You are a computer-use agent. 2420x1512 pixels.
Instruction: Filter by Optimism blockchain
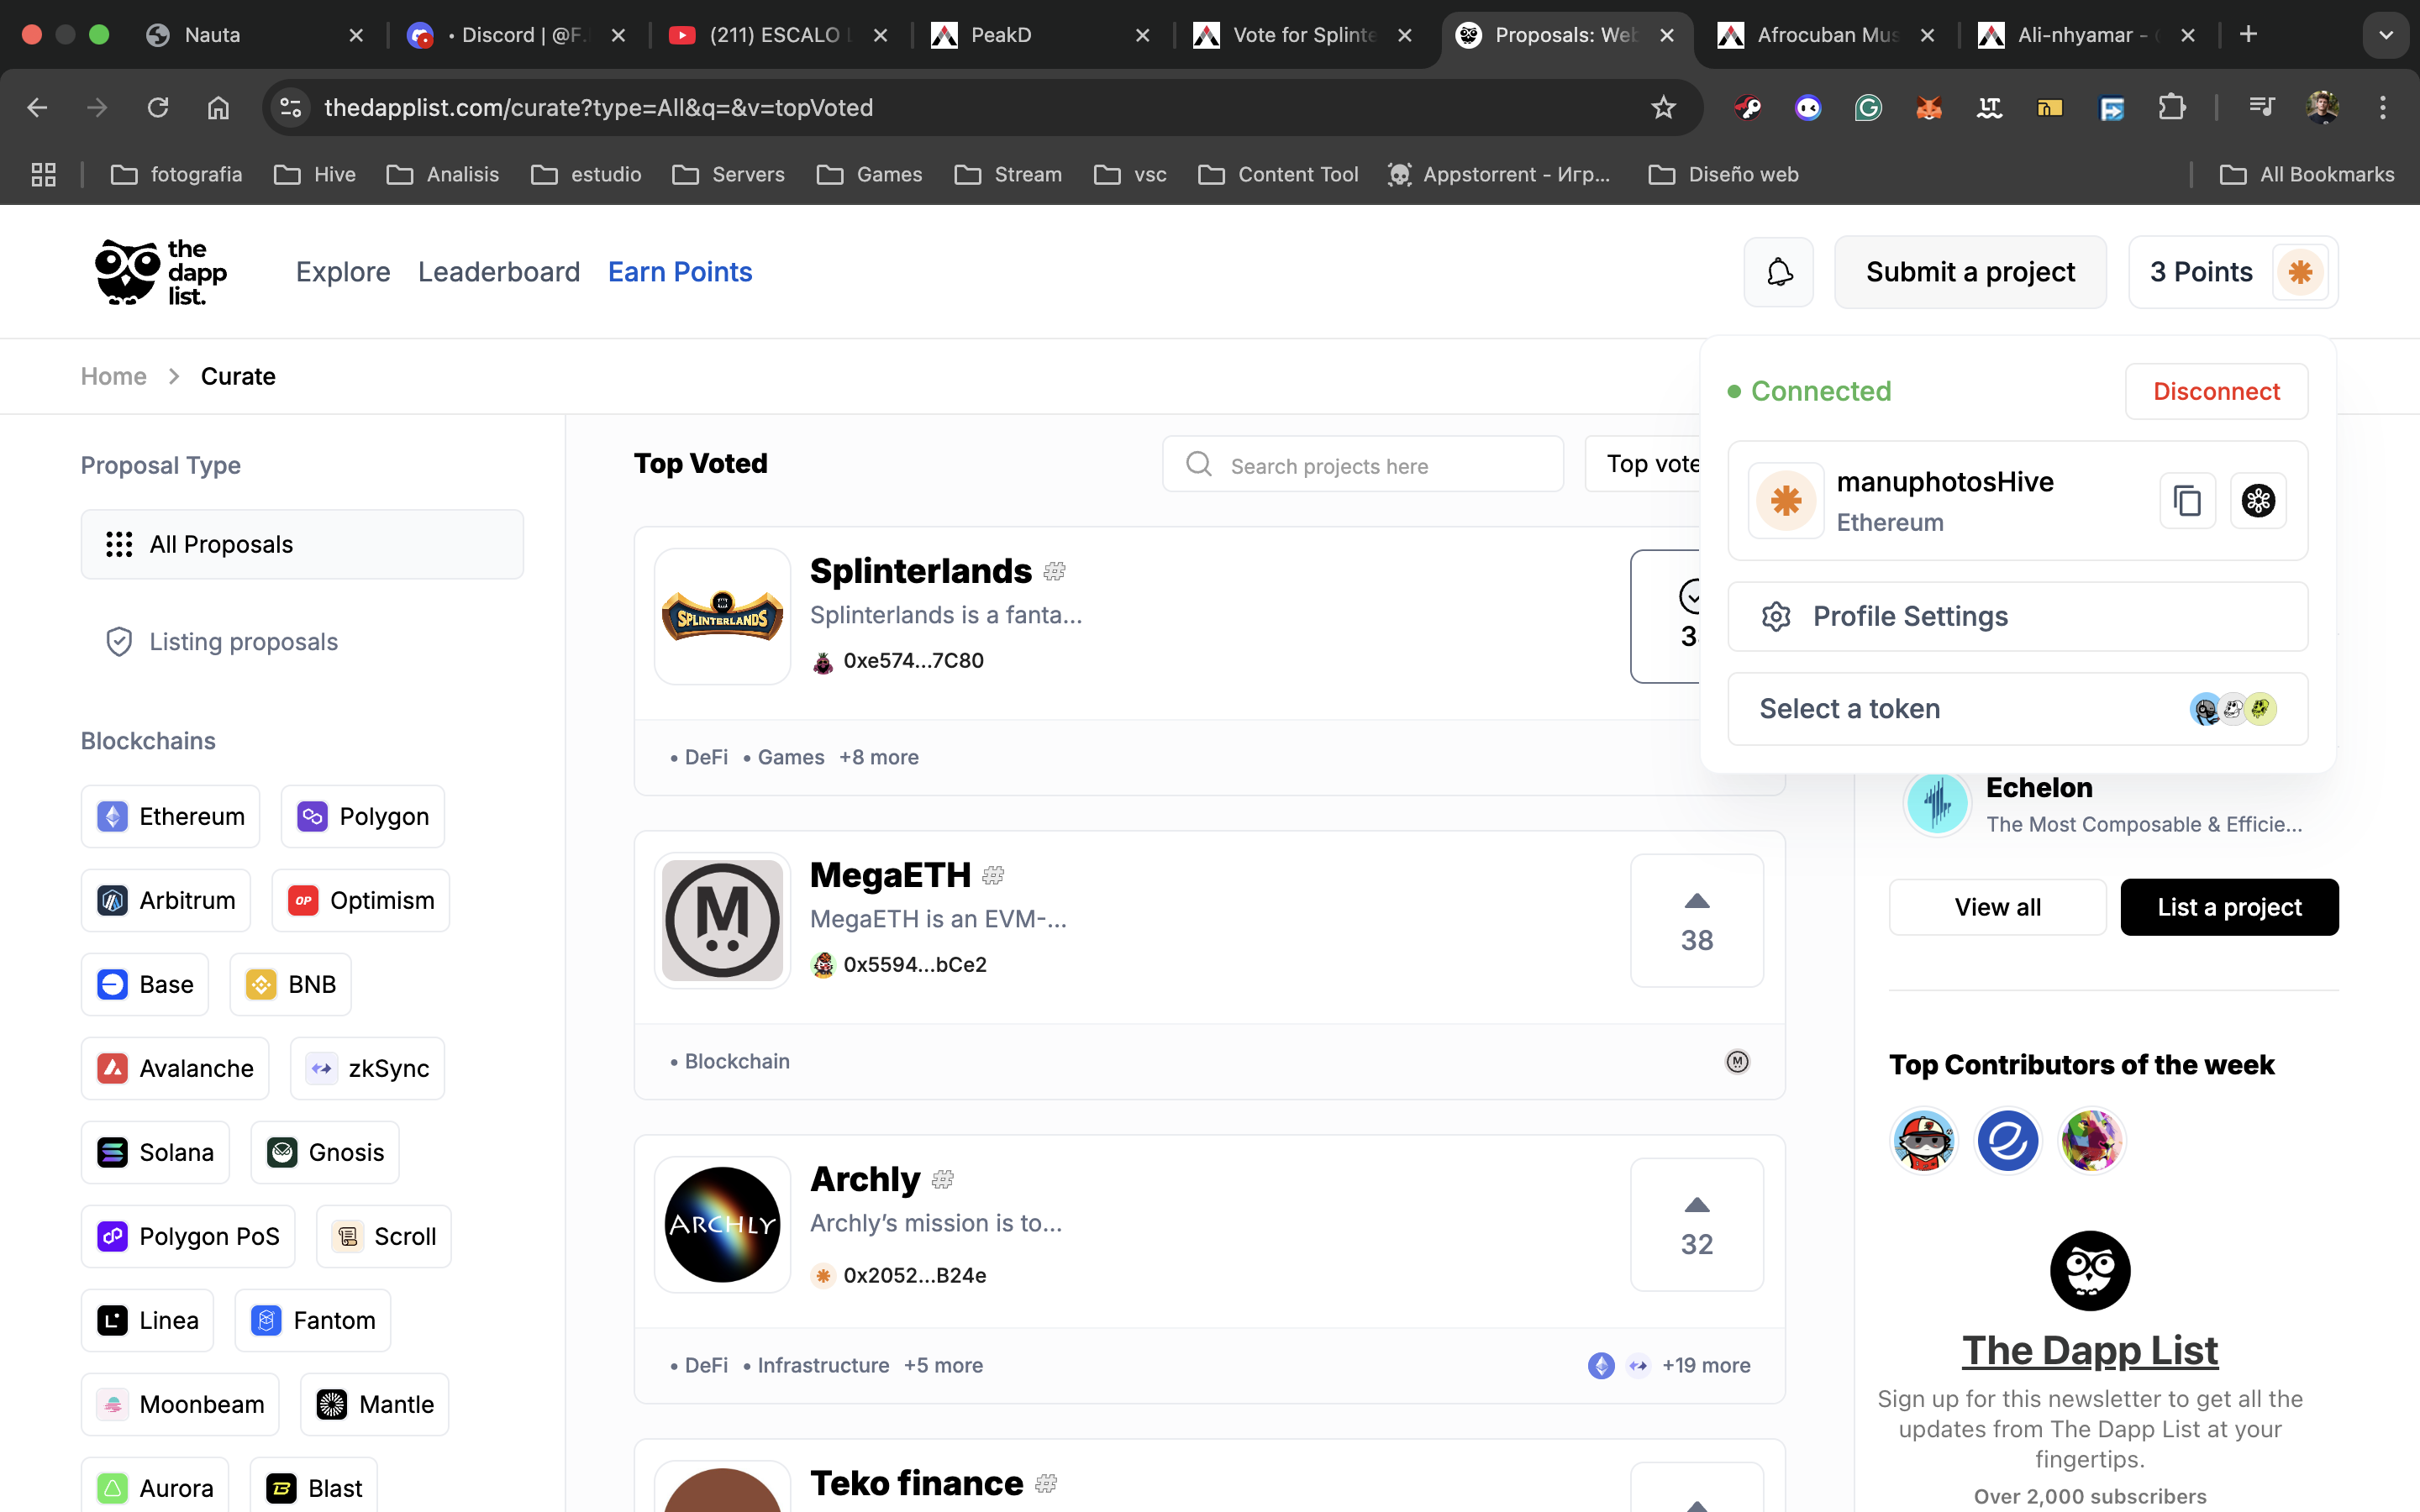point(361,900)
